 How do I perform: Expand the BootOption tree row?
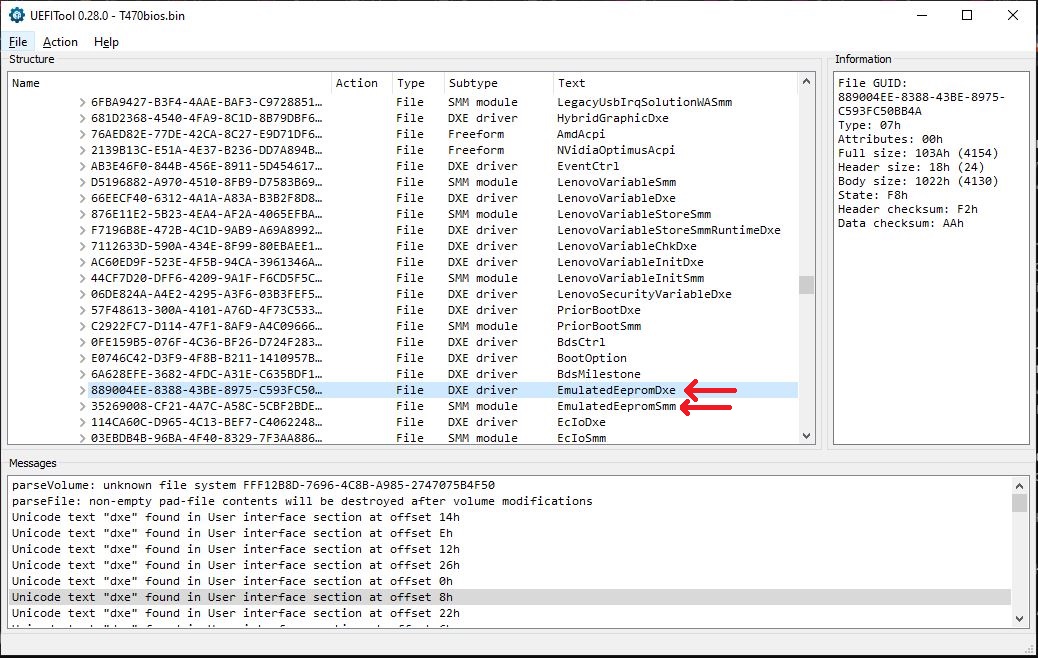click(82, 358)
